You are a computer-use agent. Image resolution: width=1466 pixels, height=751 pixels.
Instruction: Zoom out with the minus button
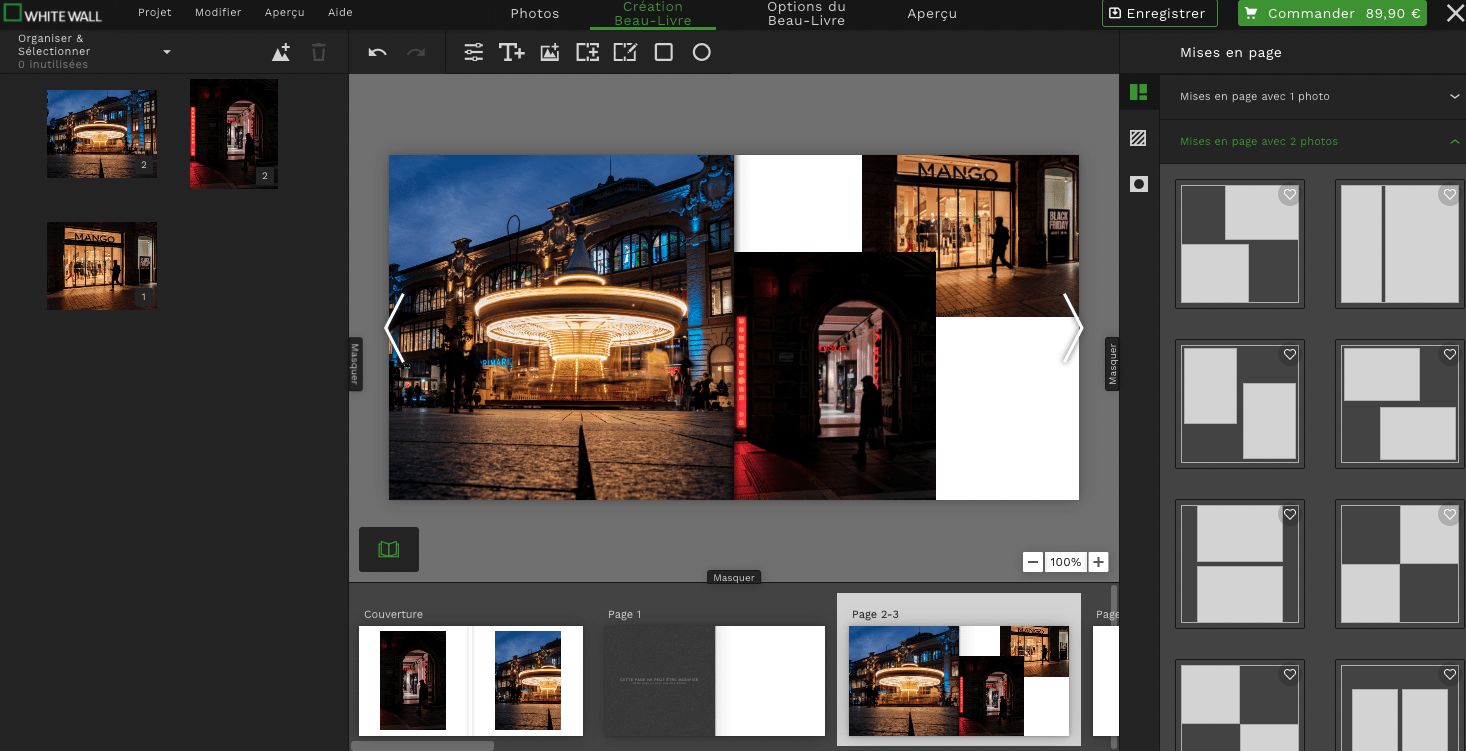1033,562
